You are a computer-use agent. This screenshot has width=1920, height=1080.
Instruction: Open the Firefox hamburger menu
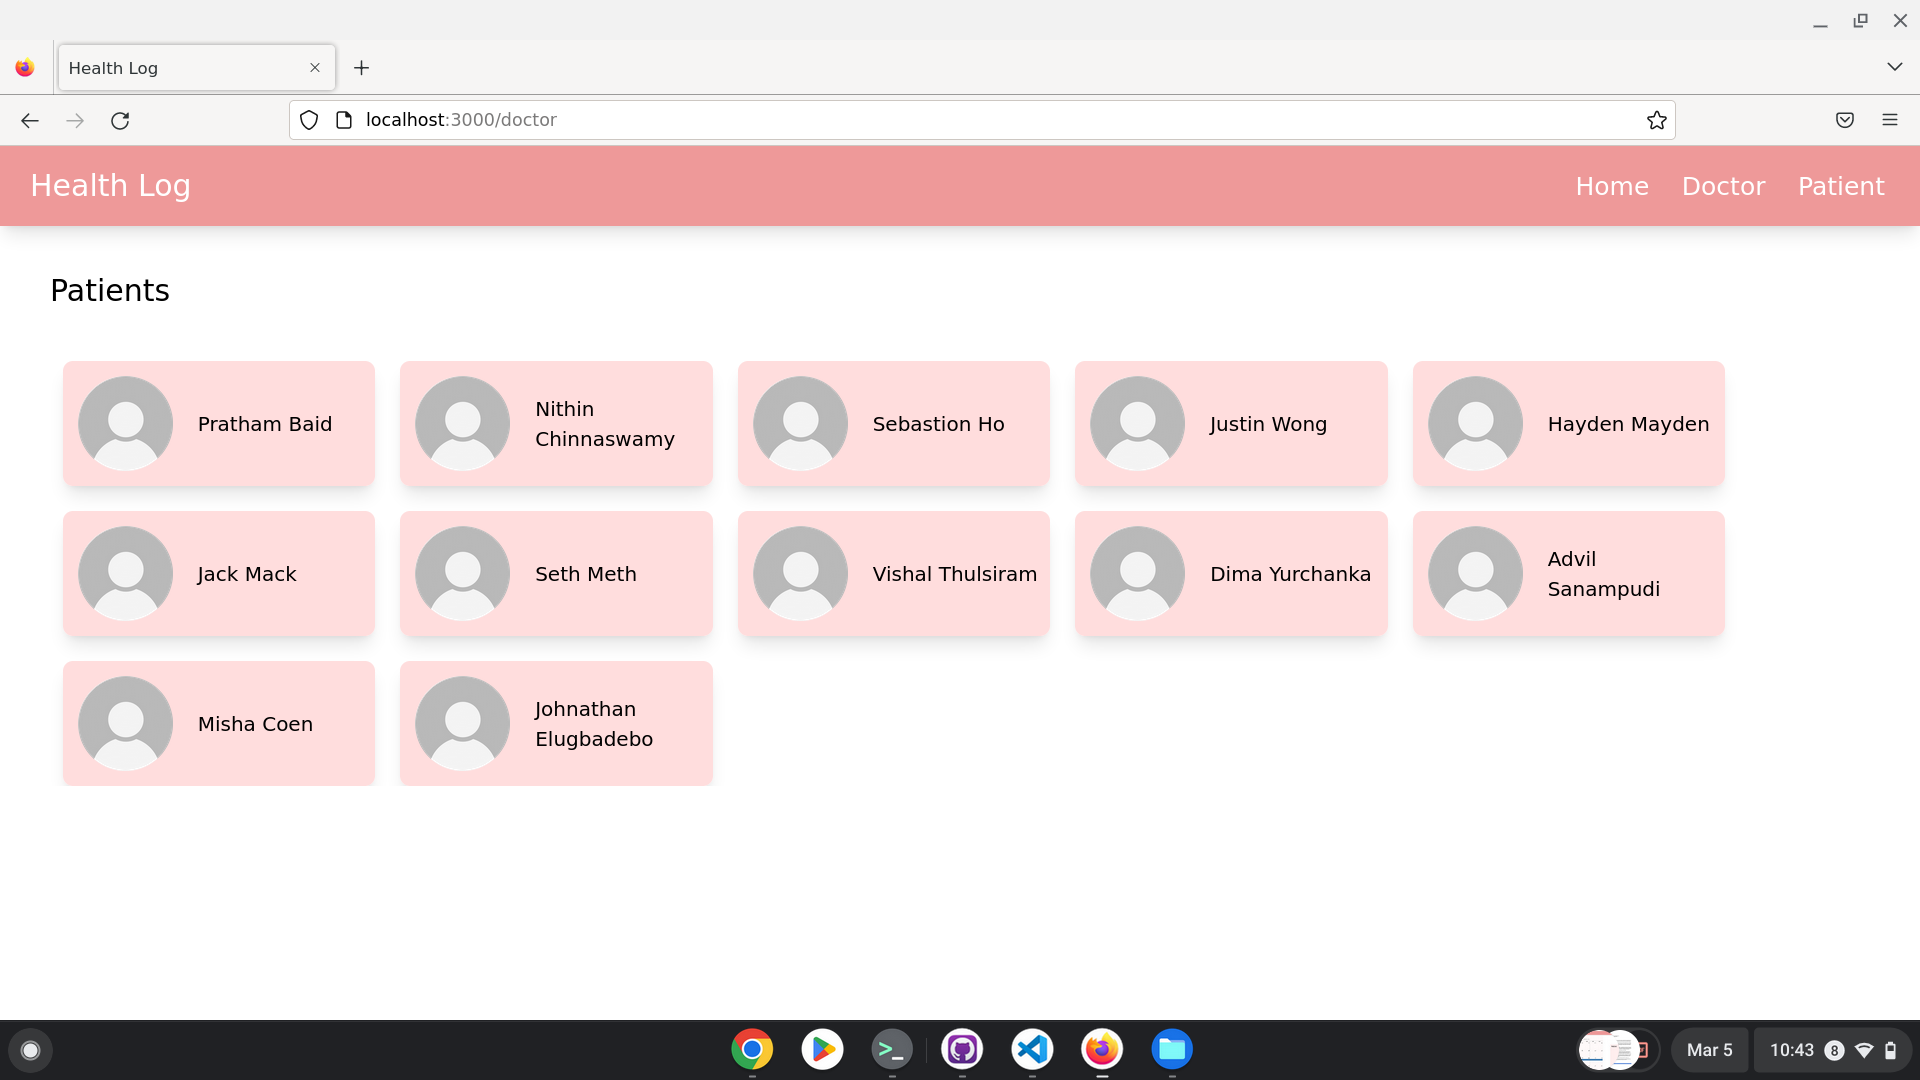(x=1889, y=120)
